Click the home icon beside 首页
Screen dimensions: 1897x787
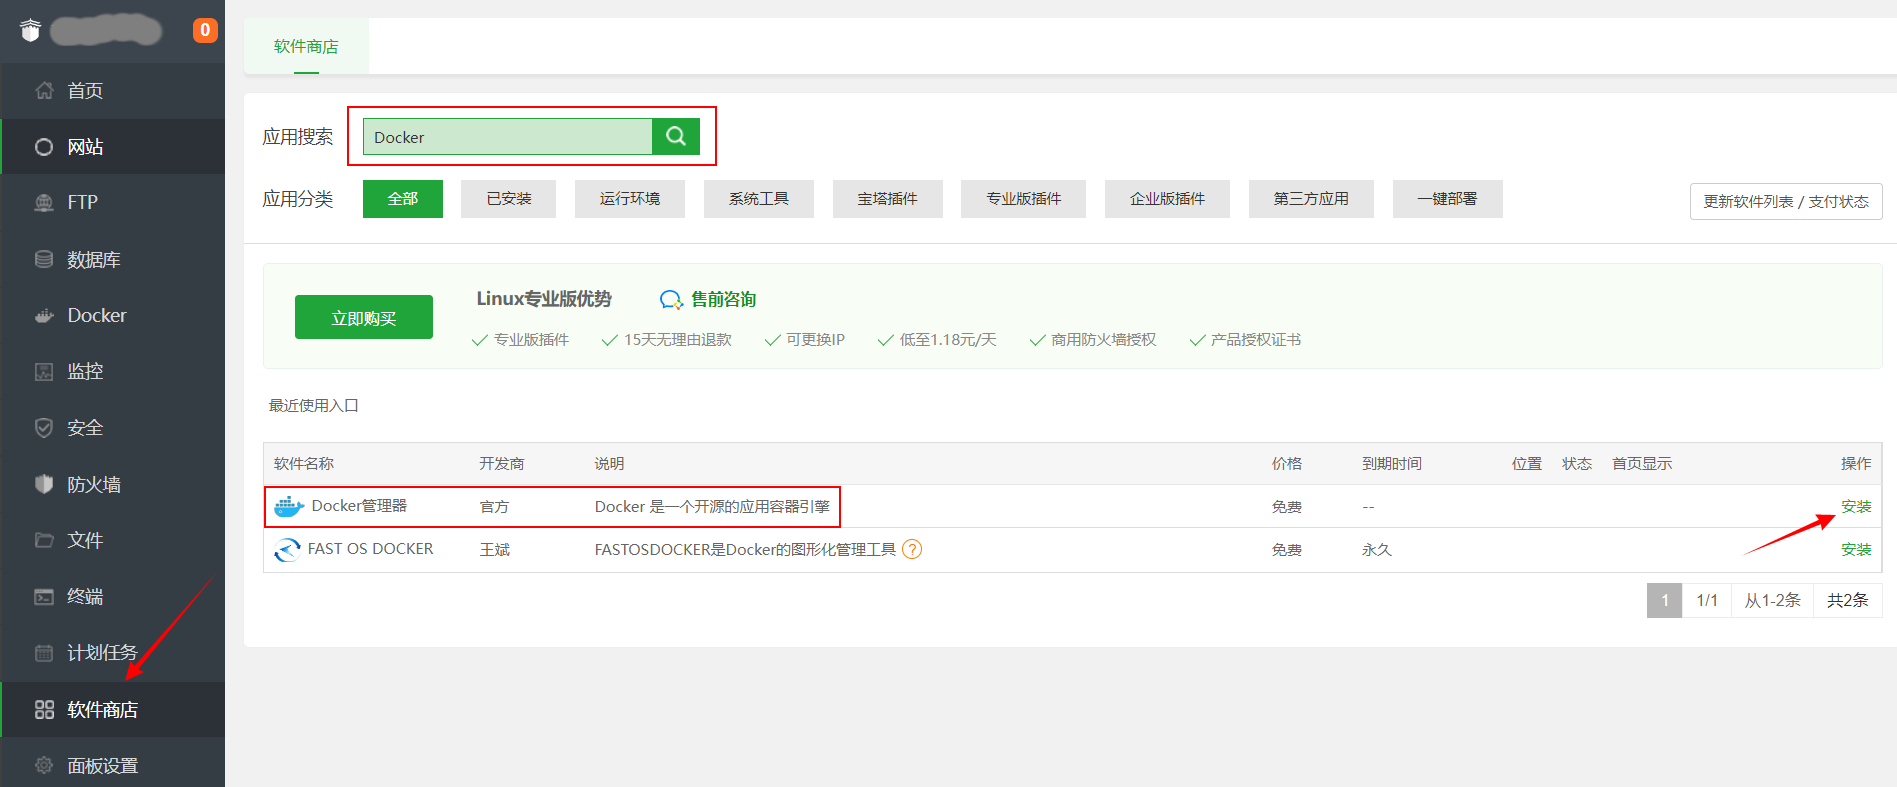[x=44, y=90]
